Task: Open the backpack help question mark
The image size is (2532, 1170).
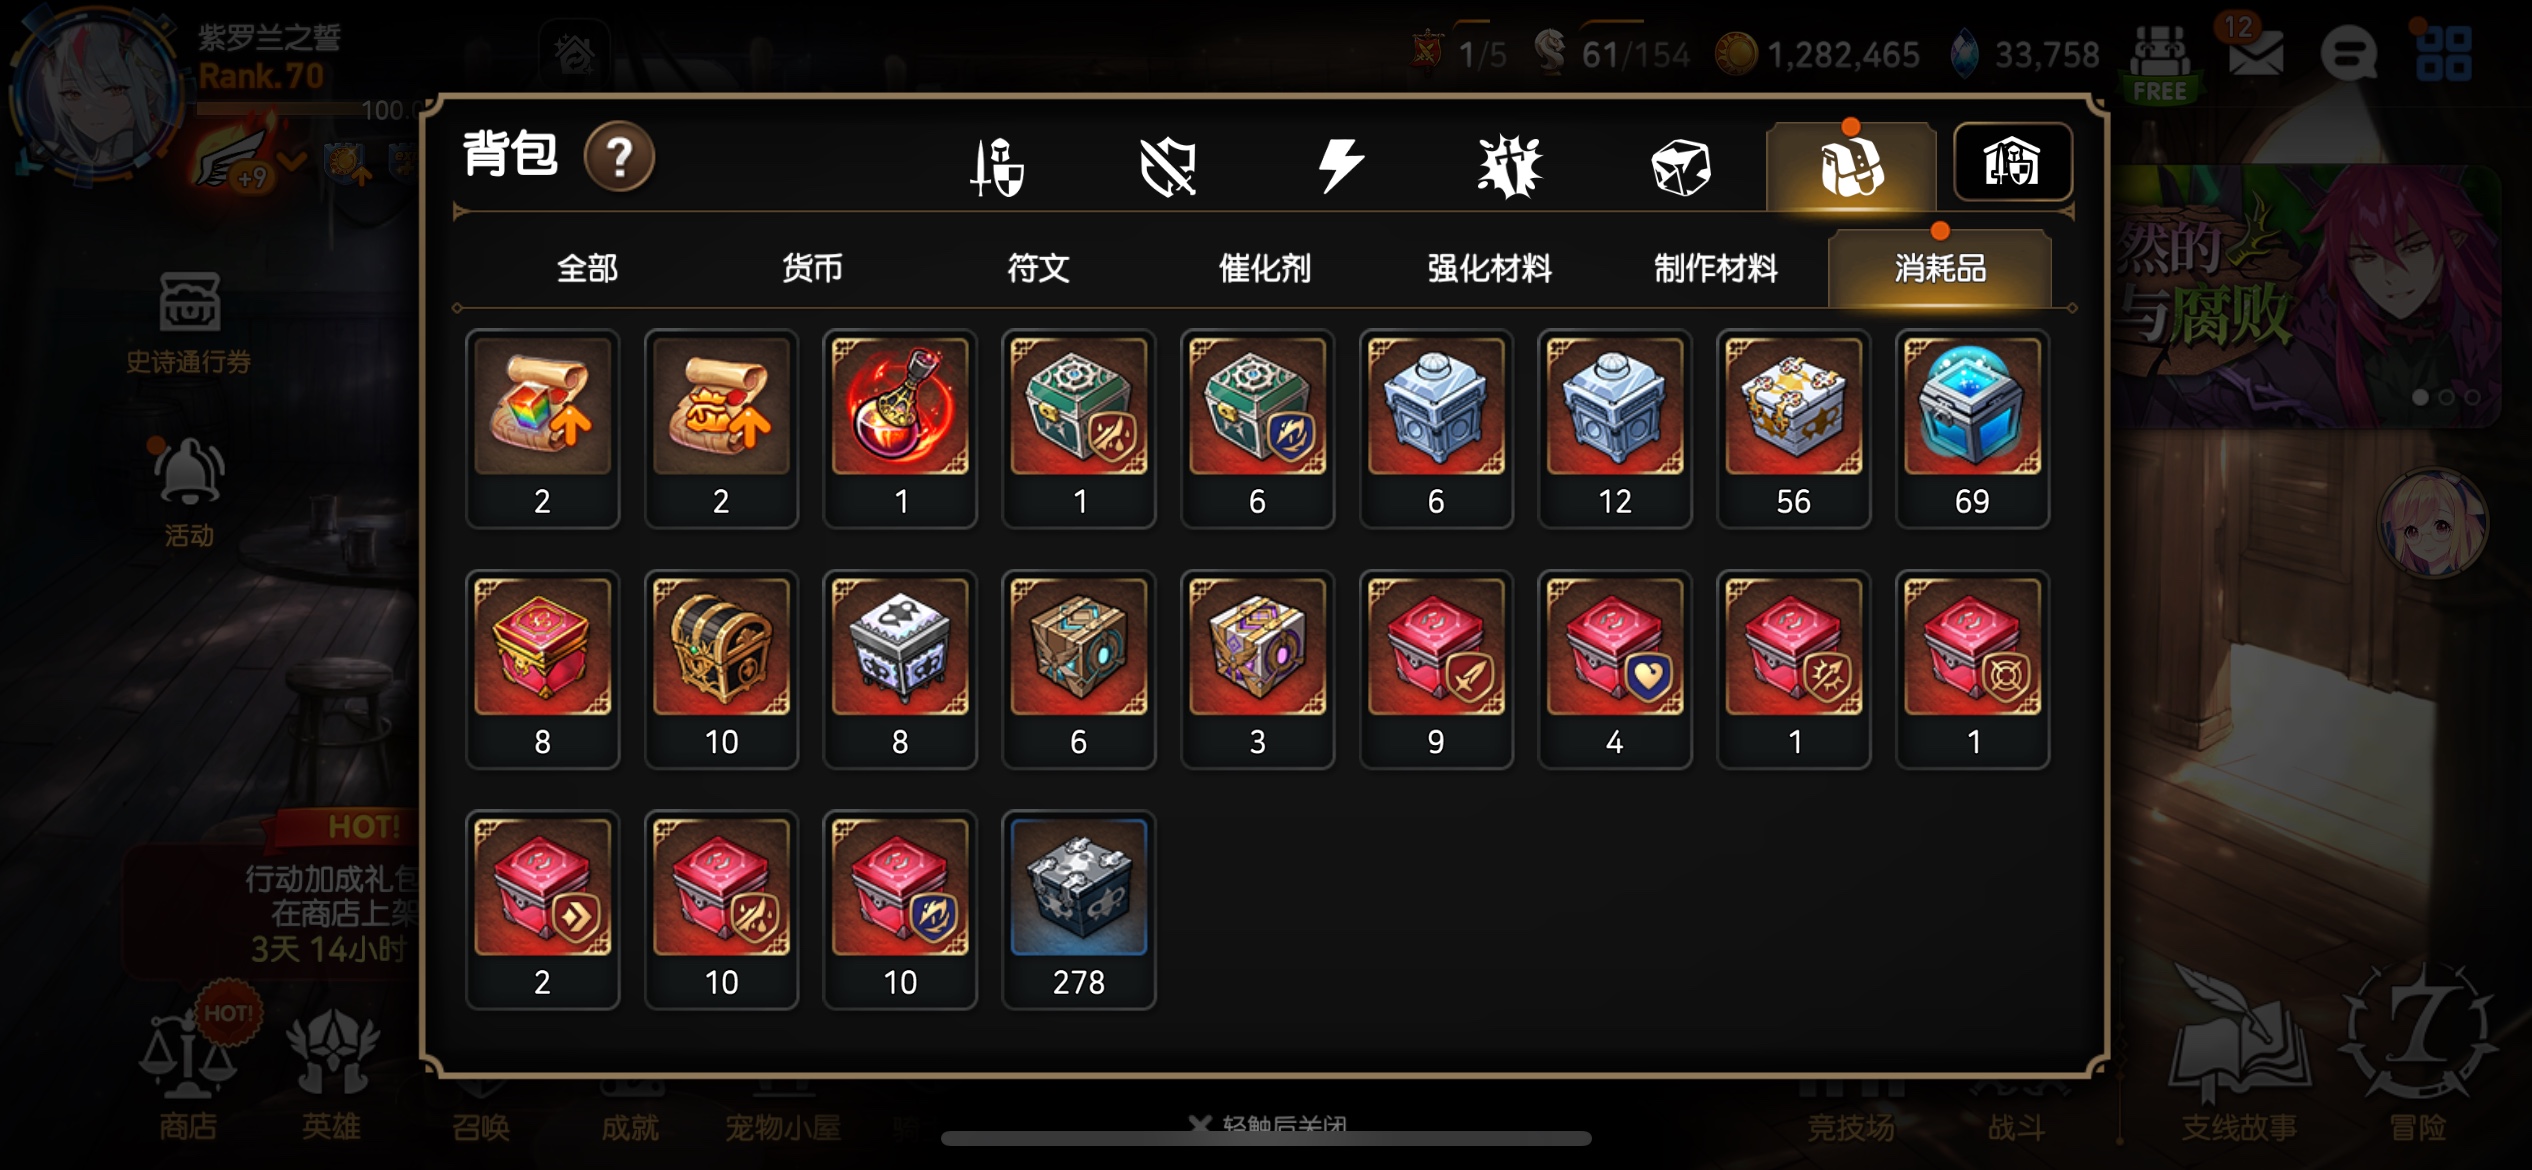Action: pyautogui.click(x=619, y=157)
